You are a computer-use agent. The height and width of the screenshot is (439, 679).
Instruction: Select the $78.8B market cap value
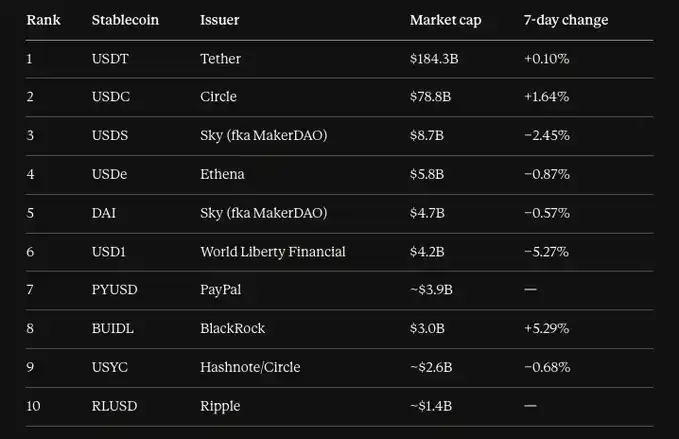click(430, 97)
